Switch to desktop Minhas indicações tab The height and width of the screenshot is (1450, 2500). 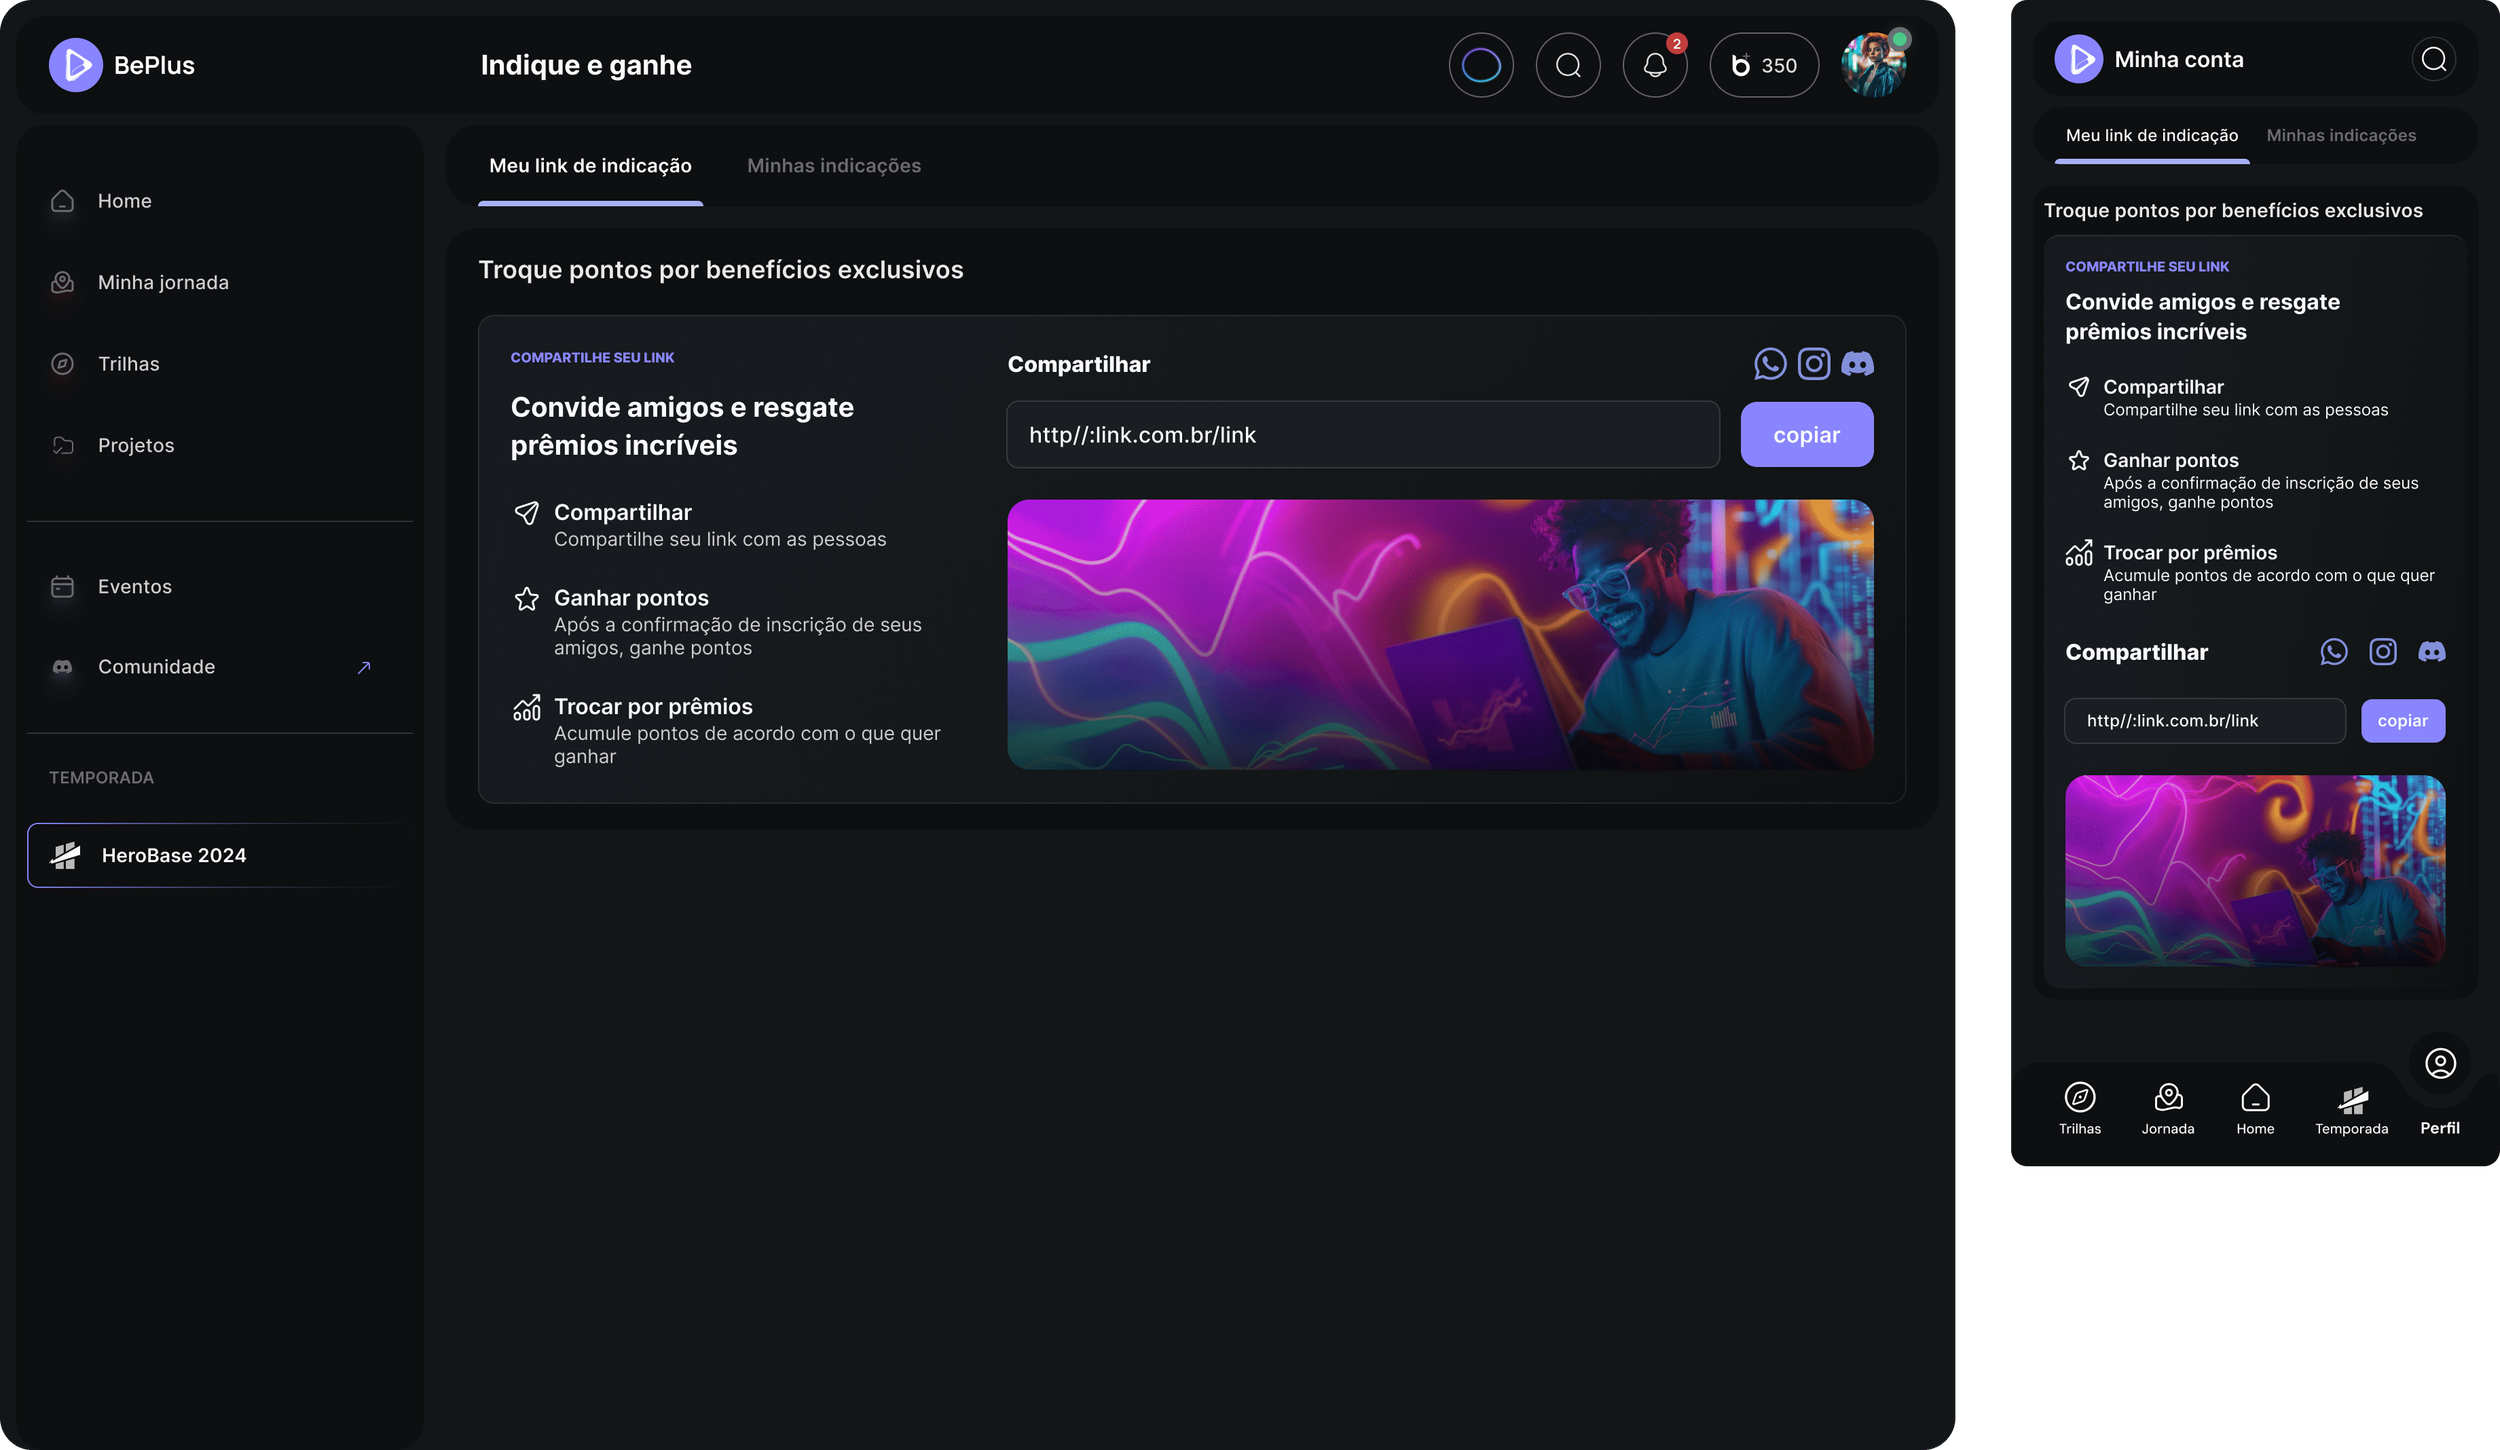[834, 166]
